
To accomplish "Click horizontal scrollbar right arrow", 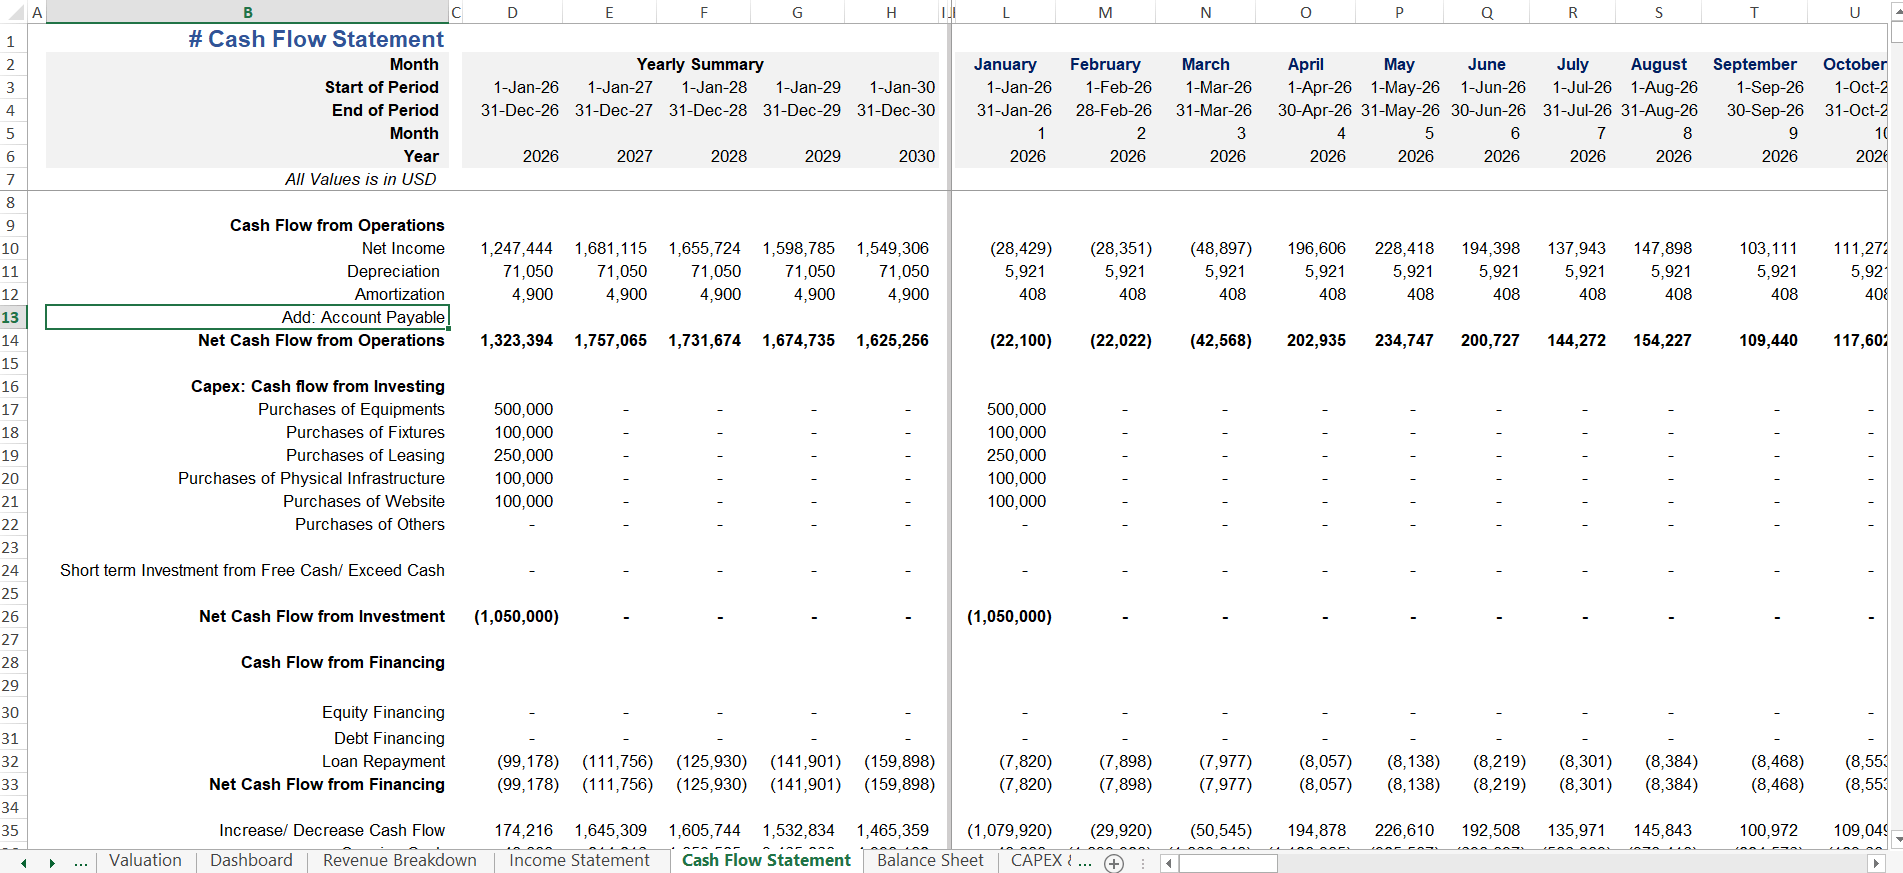I will [x=1875, y=863].
